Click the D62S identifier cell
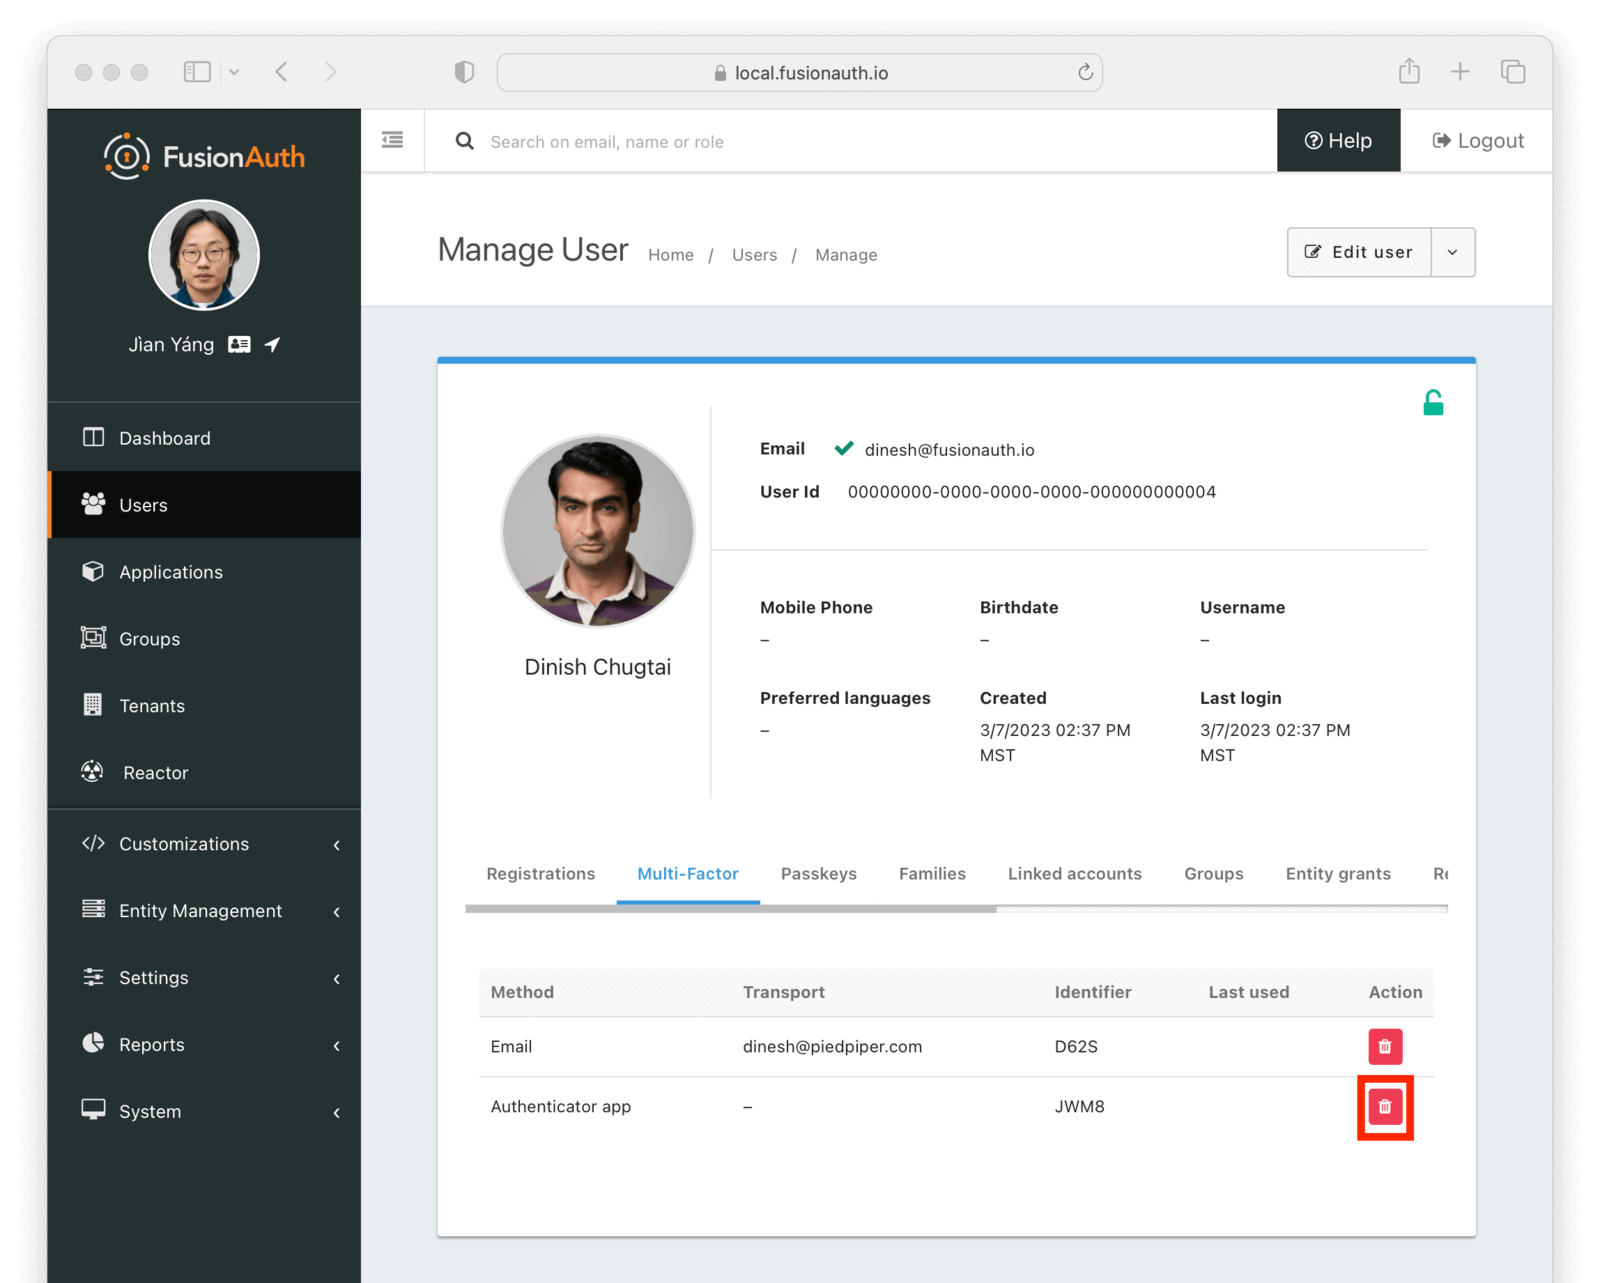The width and height of the screenshot is (1600, 1283). (x=1076, y=1046)
